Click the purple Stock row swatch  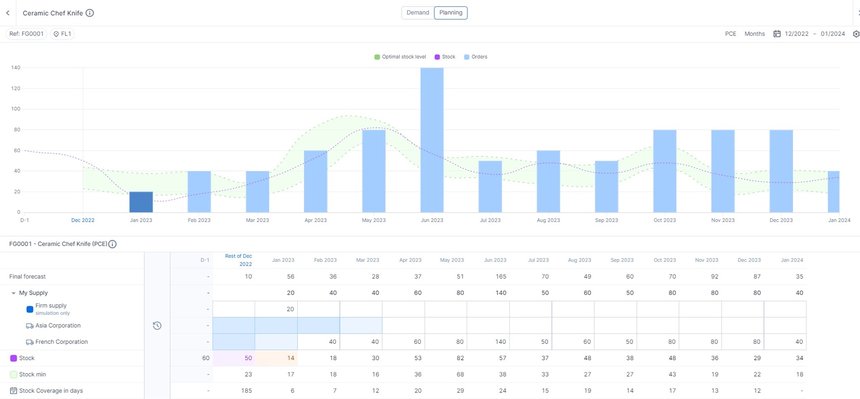[13, 358]
